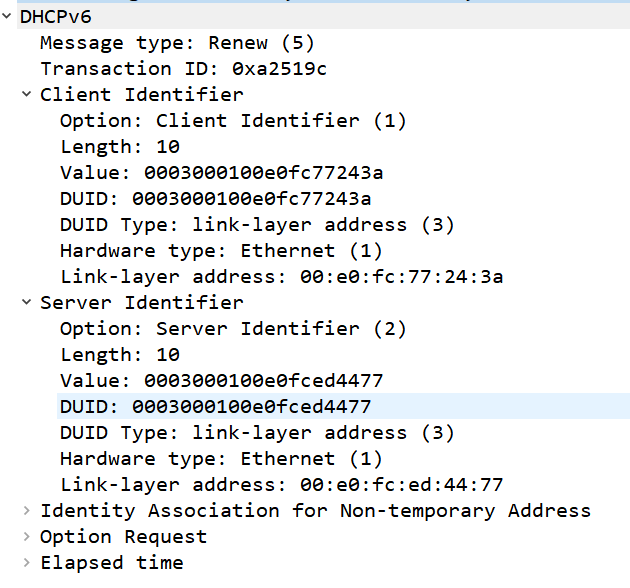Viewport: 630px width, 588px height.
Task: Select the DHCPv6 header row
Action: click(323, 16)
